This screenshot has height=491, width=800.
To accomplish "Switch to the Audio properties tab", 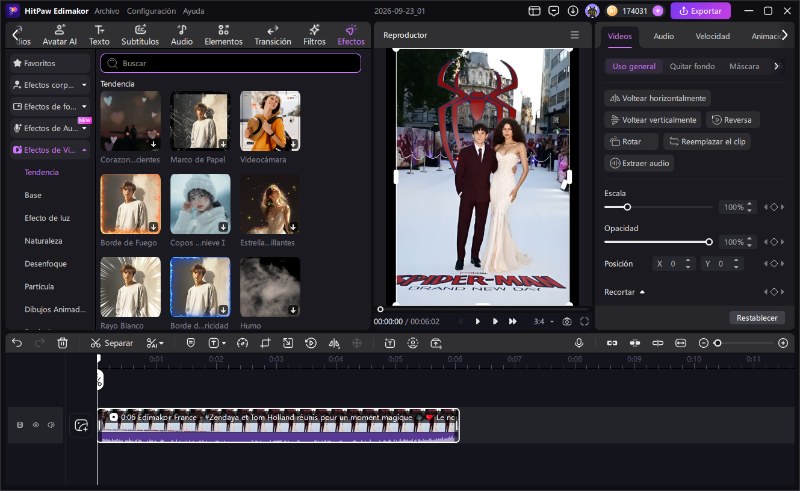I will pos(663,36).
